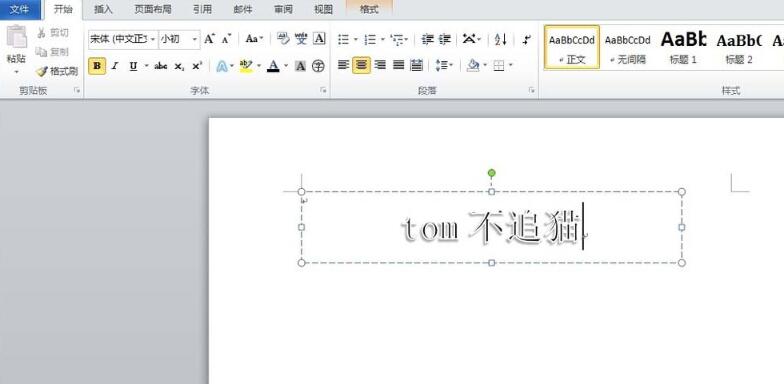
Task: Open the 文件 (File) tab
Action: tap(20, 10)
